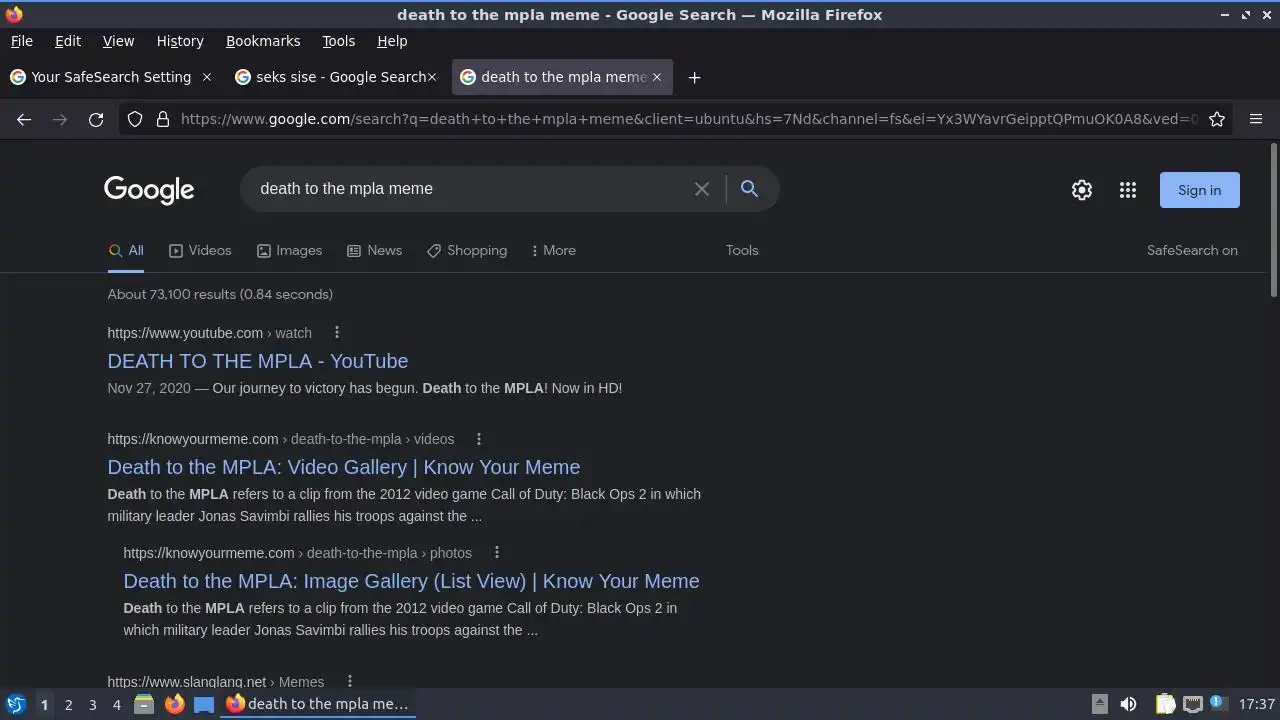Click the Firefox window taskbar entry
Image resolution: width=1280 pixels, height=720 pixels.
(318, 704)
